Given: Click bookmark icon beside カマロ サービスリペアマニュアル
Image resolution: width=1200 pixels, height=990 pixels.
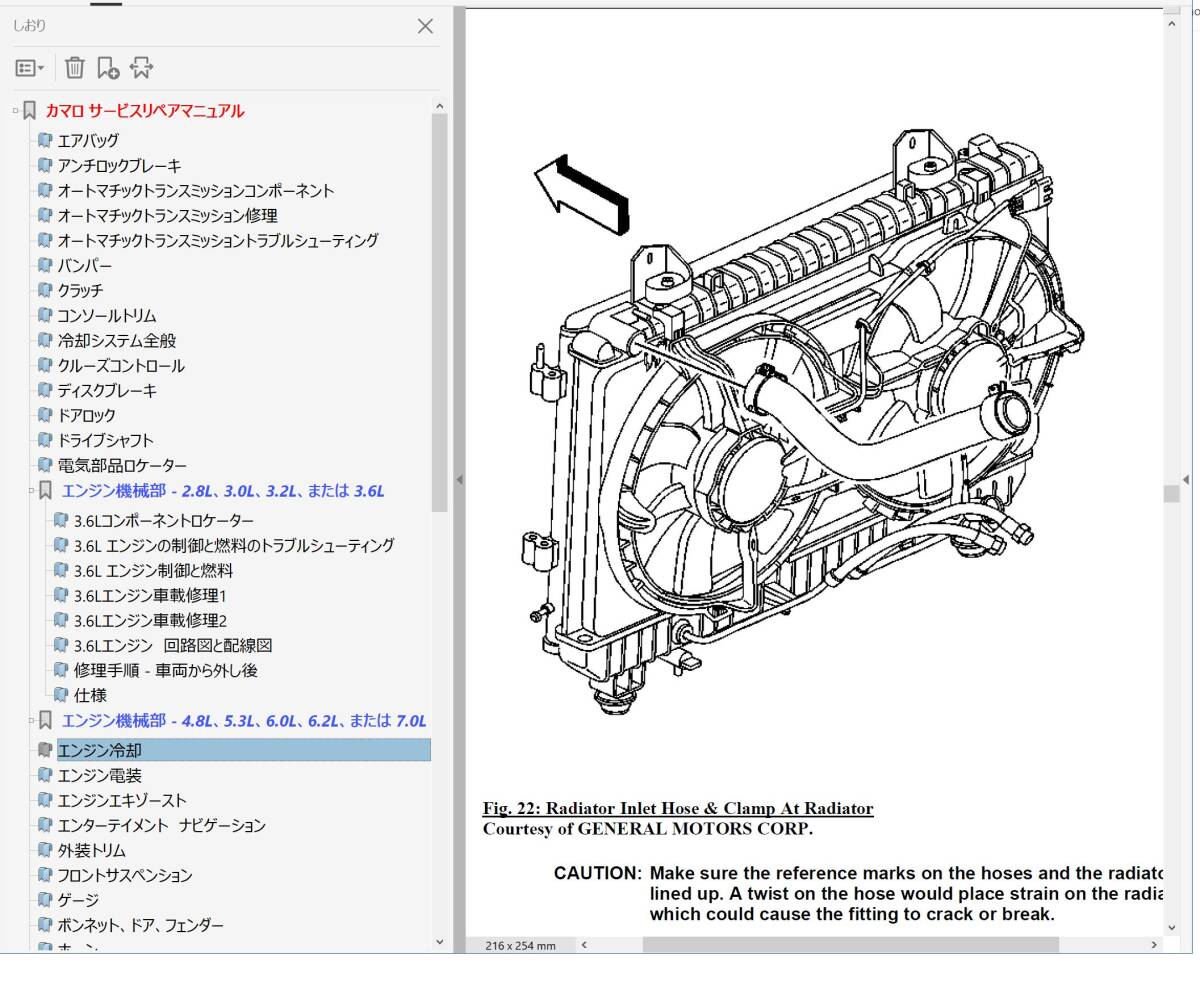Looking at the screenshot, I should 30,110.
